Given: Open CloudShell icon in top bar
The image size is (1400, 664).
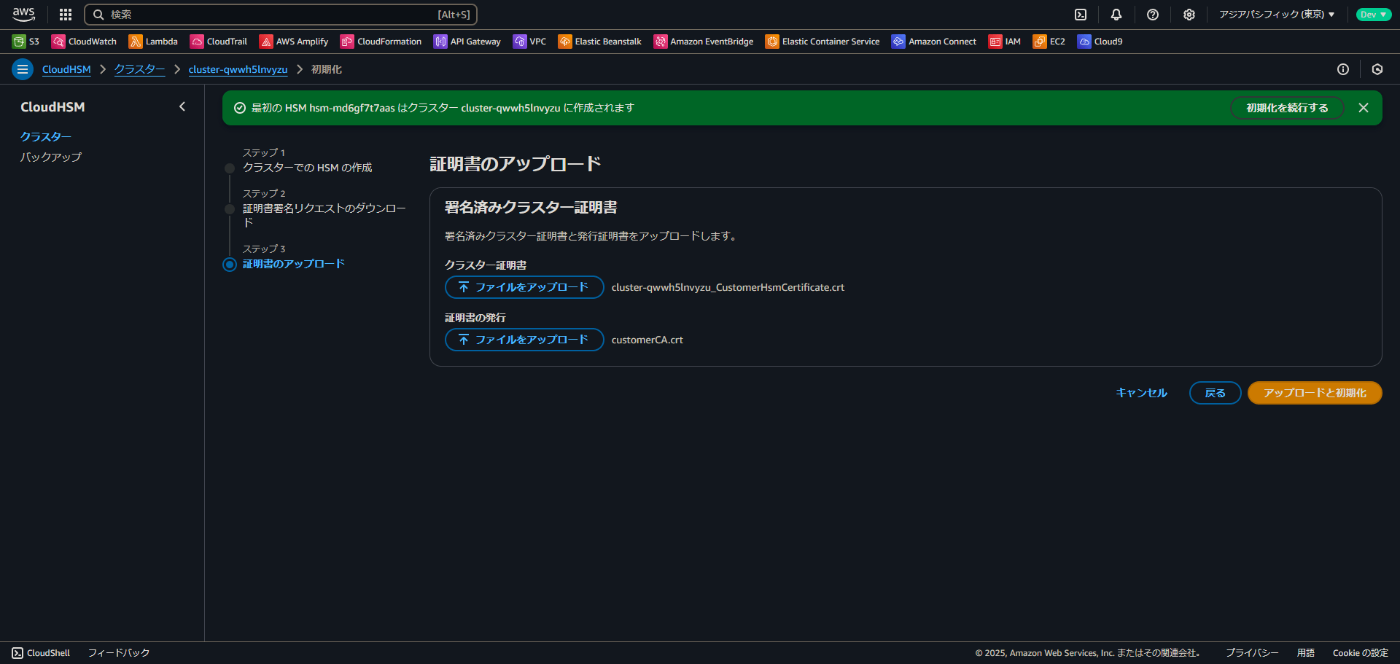Looking at the screenshot, I should [x=1080, y=15].
